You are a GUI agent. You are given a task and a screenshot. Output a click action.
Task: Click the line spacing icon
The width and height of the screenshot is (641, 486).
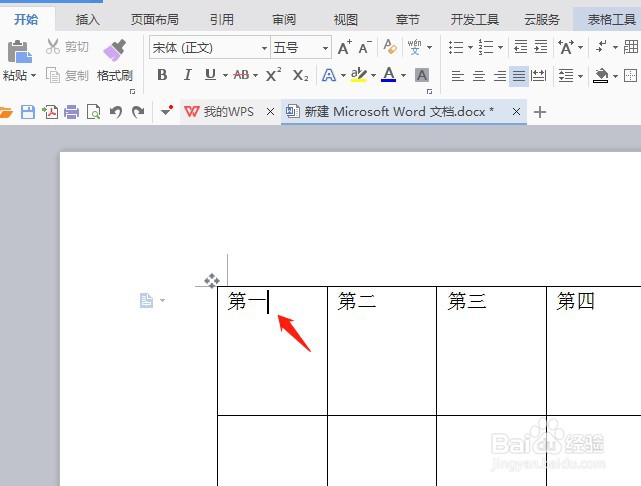point(566,76)
